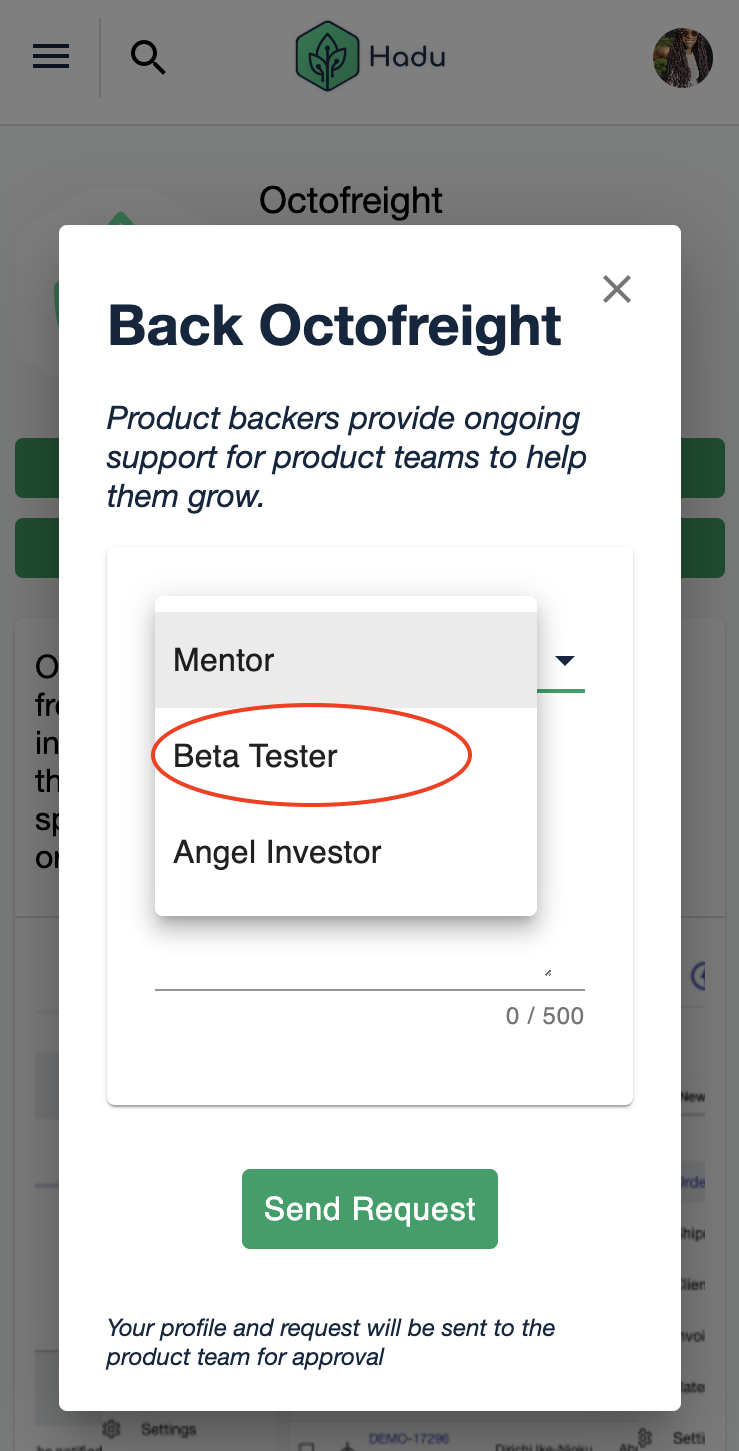The image size is (739, 1451).
Task: Switch to the New tab in the background
Action: [x=693, y=1097]
